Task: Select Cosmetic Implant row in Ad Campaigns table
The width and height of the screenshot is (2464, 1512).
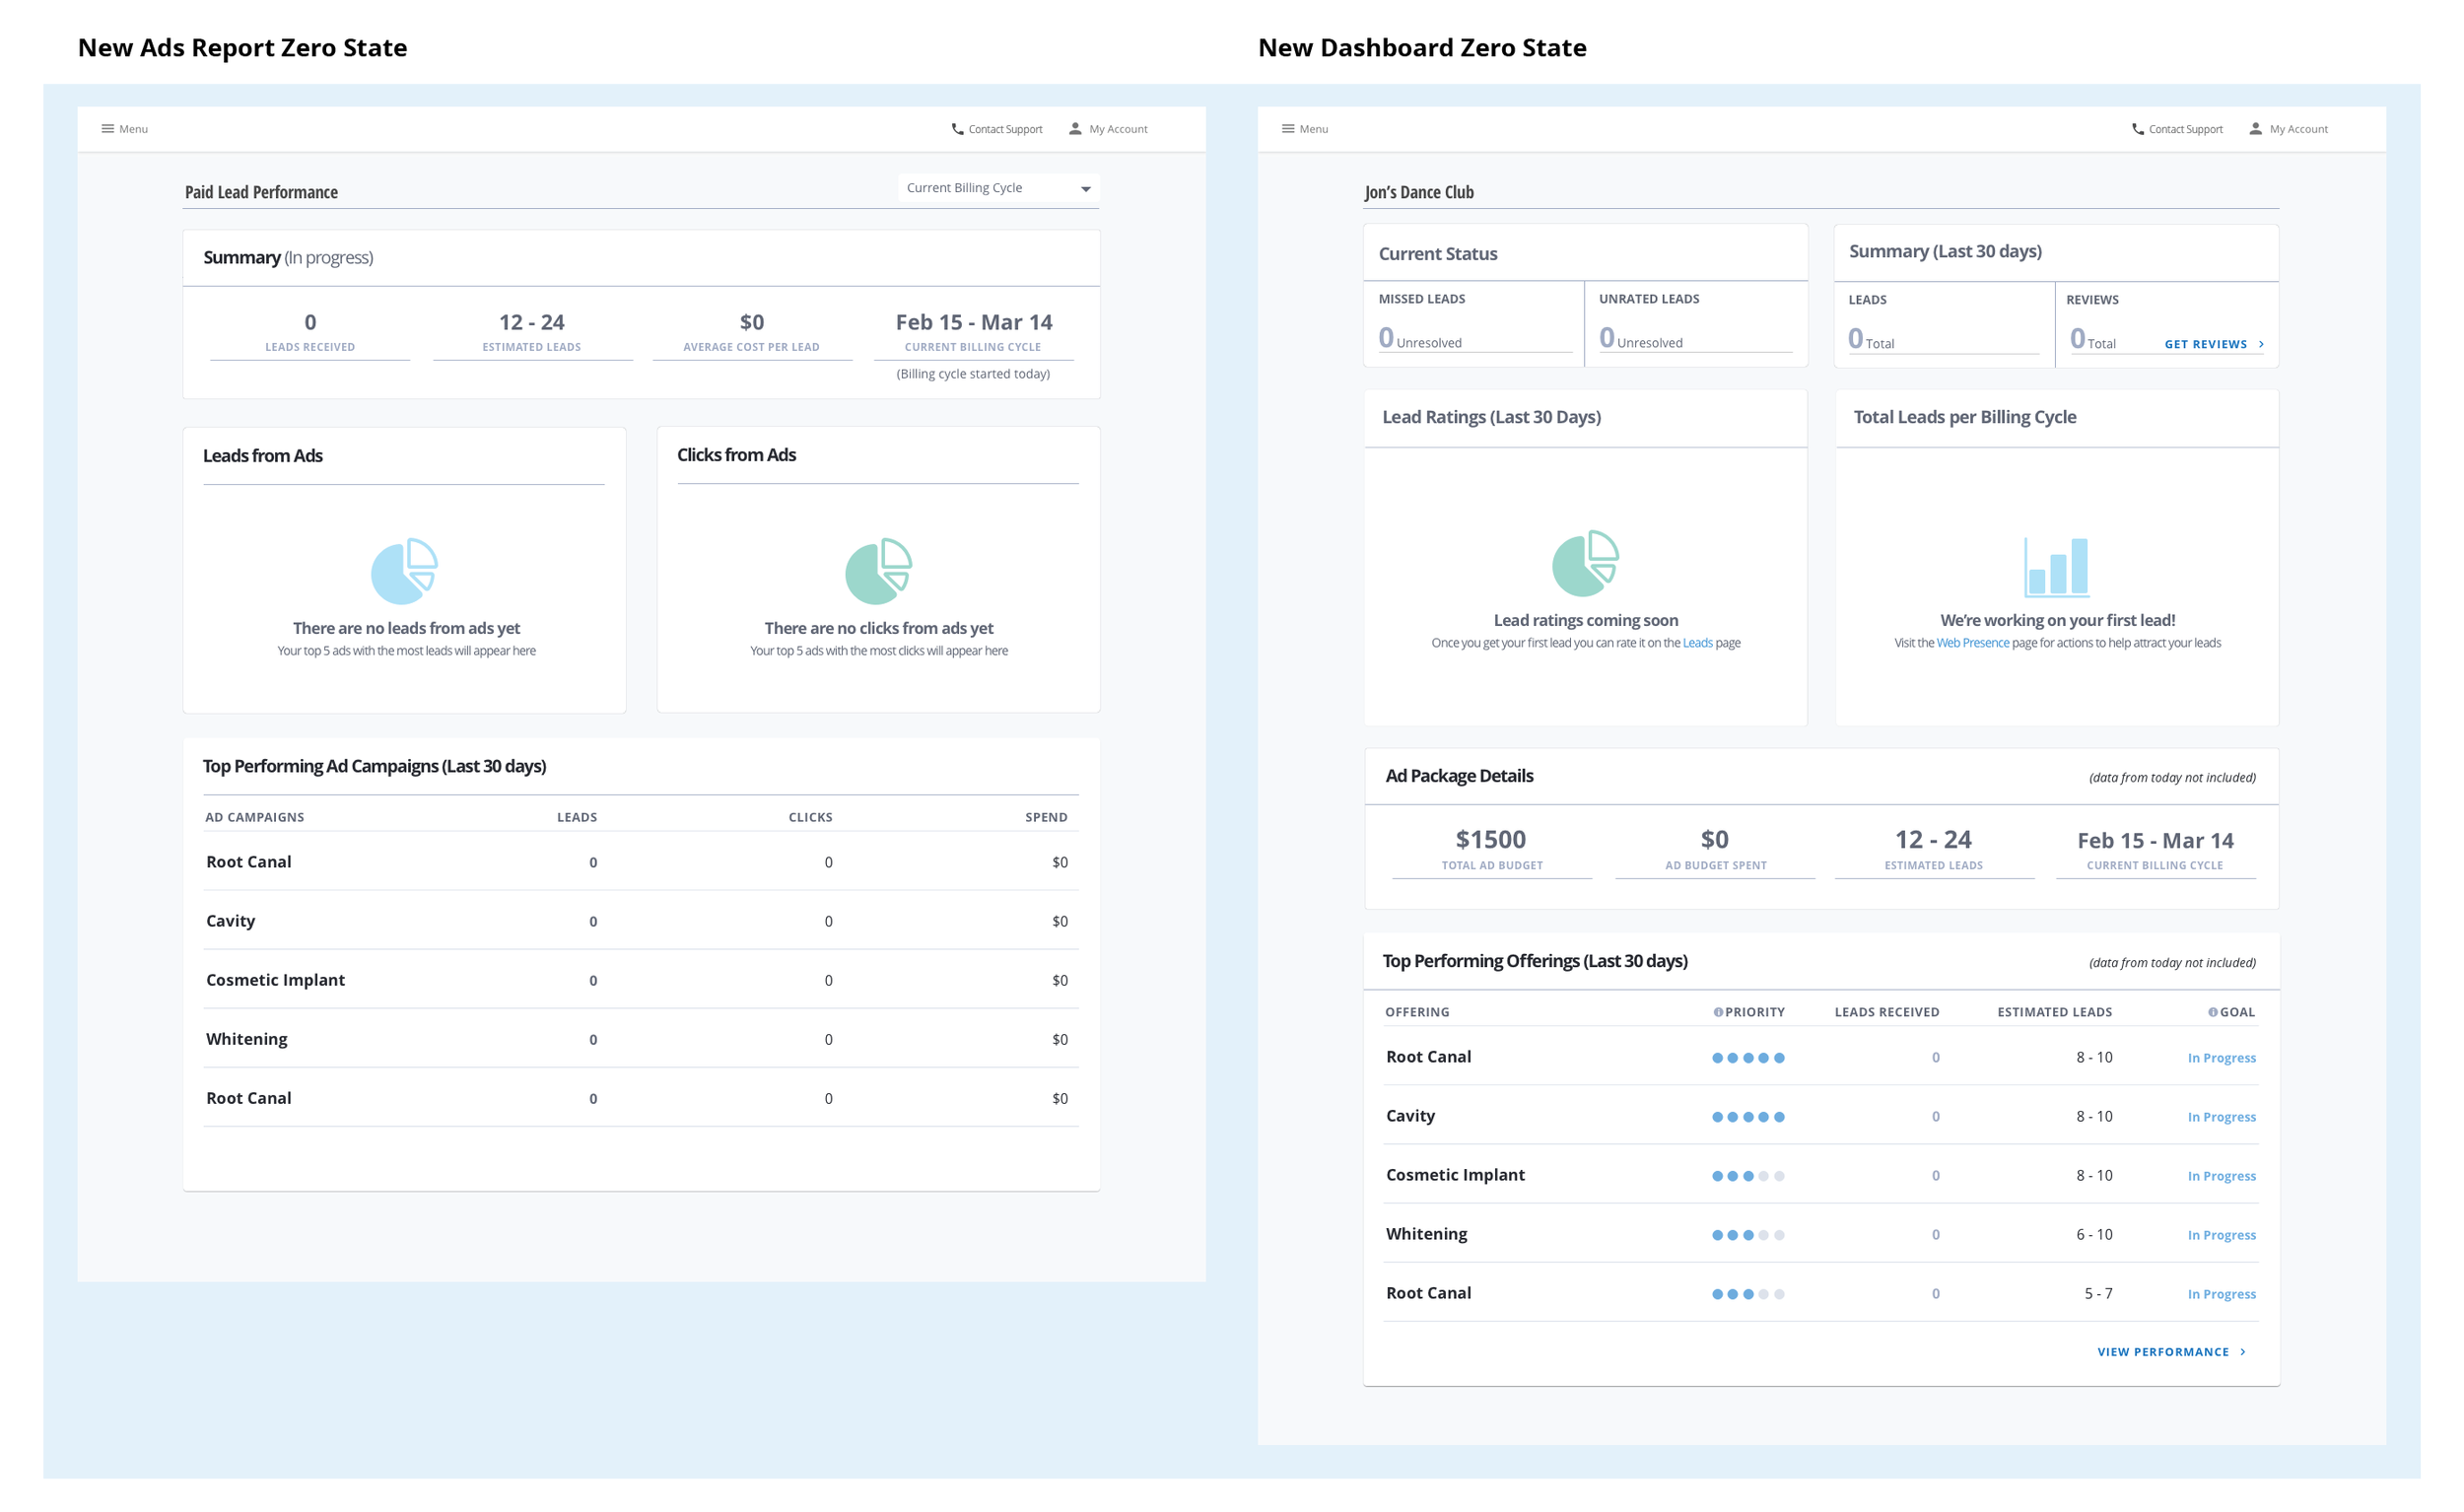Action: click(641, 980)
